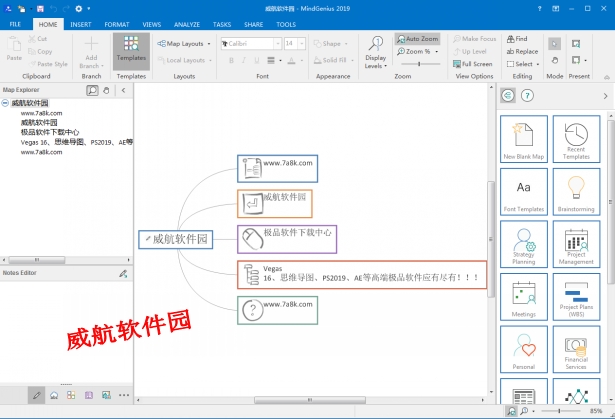The image size is (615, 419).
Task: Activate hand pan mode in ribbon
Action: click(554, 60)
